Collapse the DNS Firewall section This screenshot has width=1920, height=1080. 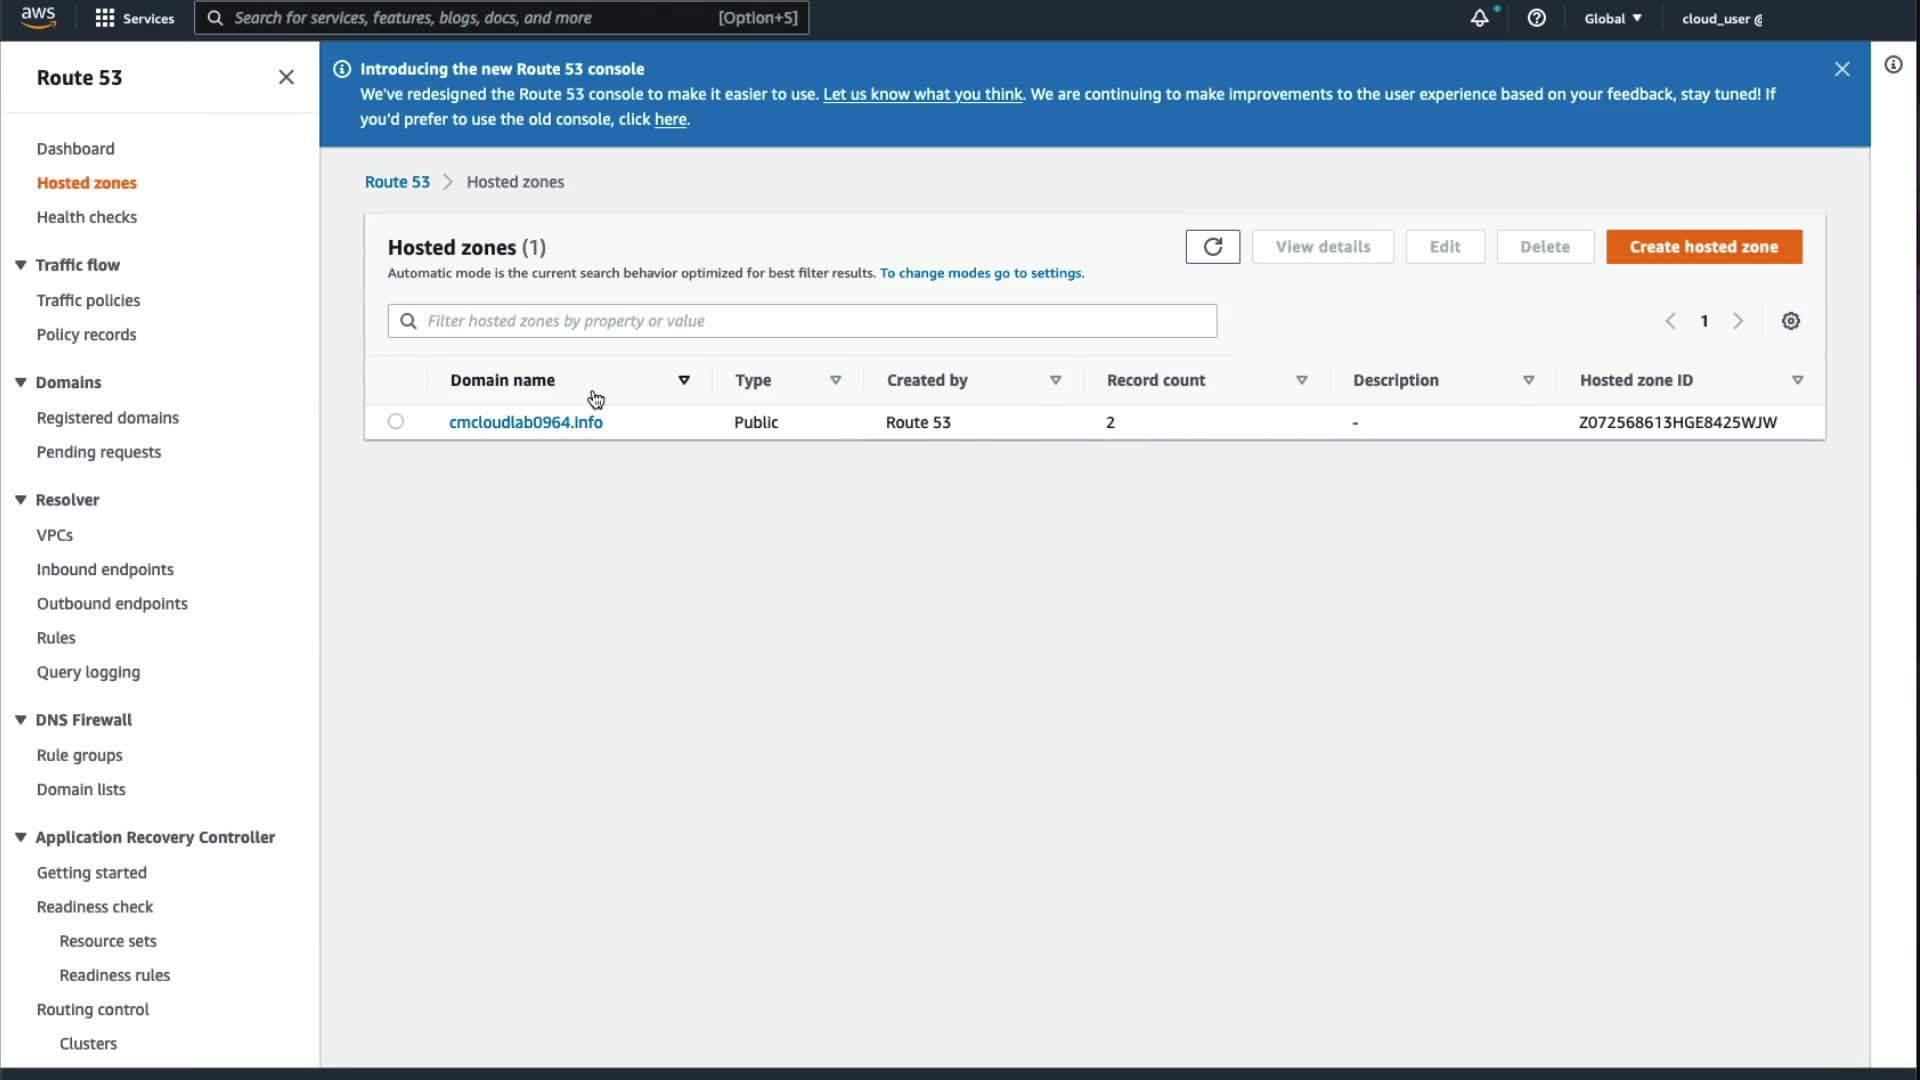(20, 720)
